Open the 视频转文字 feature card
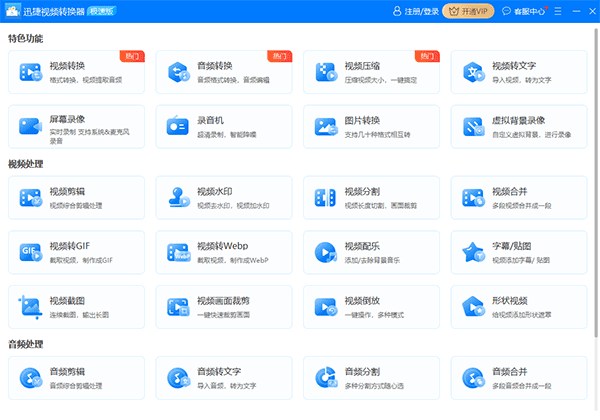The height and width of the screenshot is (420, 600). (x=518, y=72)
